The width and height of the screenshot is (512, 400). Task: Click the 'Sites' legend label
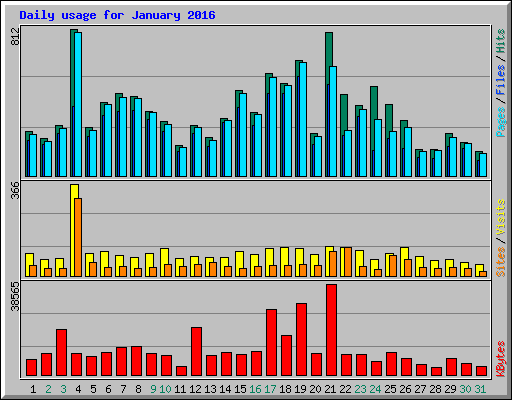pyautogui.click(x=501, y=262)
